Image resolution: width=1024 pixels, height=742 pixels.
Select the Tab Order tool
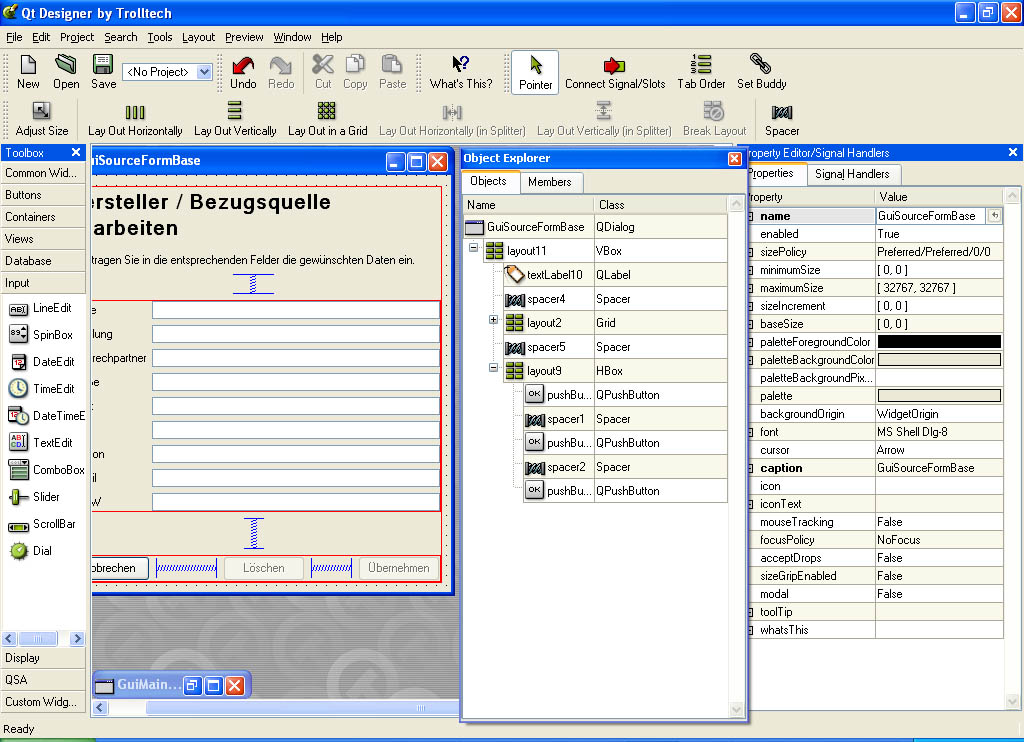click(x=701, y=72)
